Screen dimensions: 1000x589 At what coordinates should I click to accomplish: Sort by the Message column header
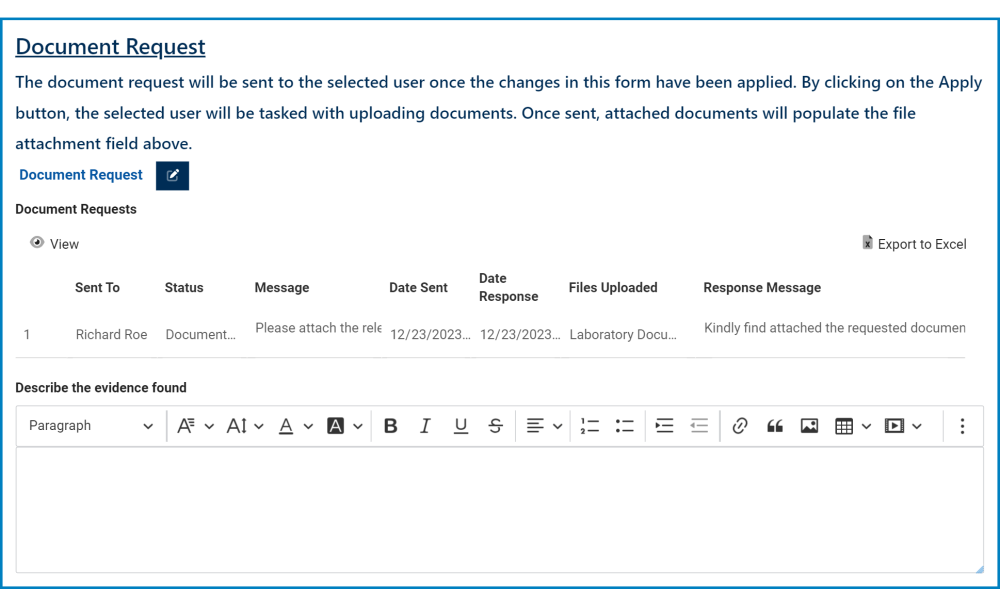[282, 287]
